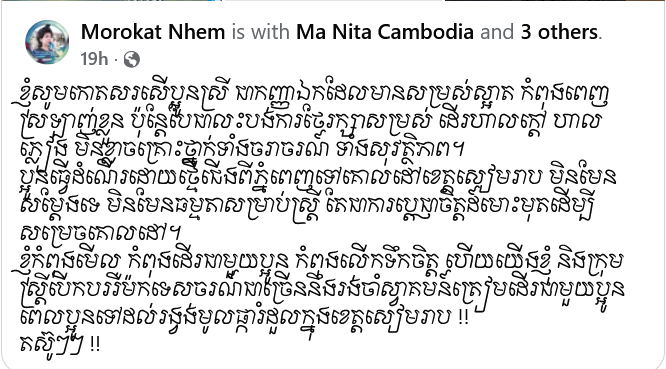Click the line starting with ស្ត្រីបើកបរ
The image size is (666, 369).
(322, 290)
